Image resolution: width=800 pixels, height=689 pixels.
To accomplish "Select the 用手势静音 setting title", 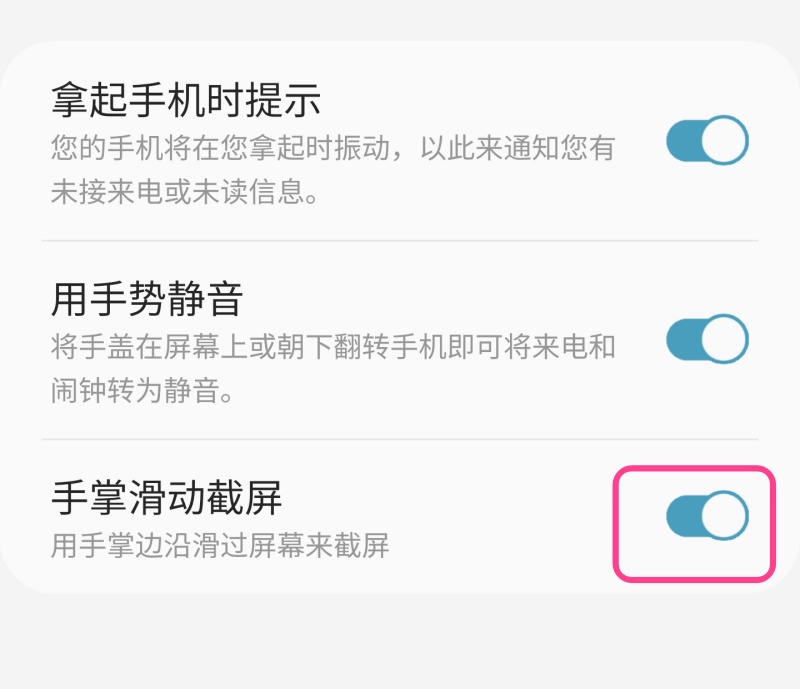I will [147, 298].
